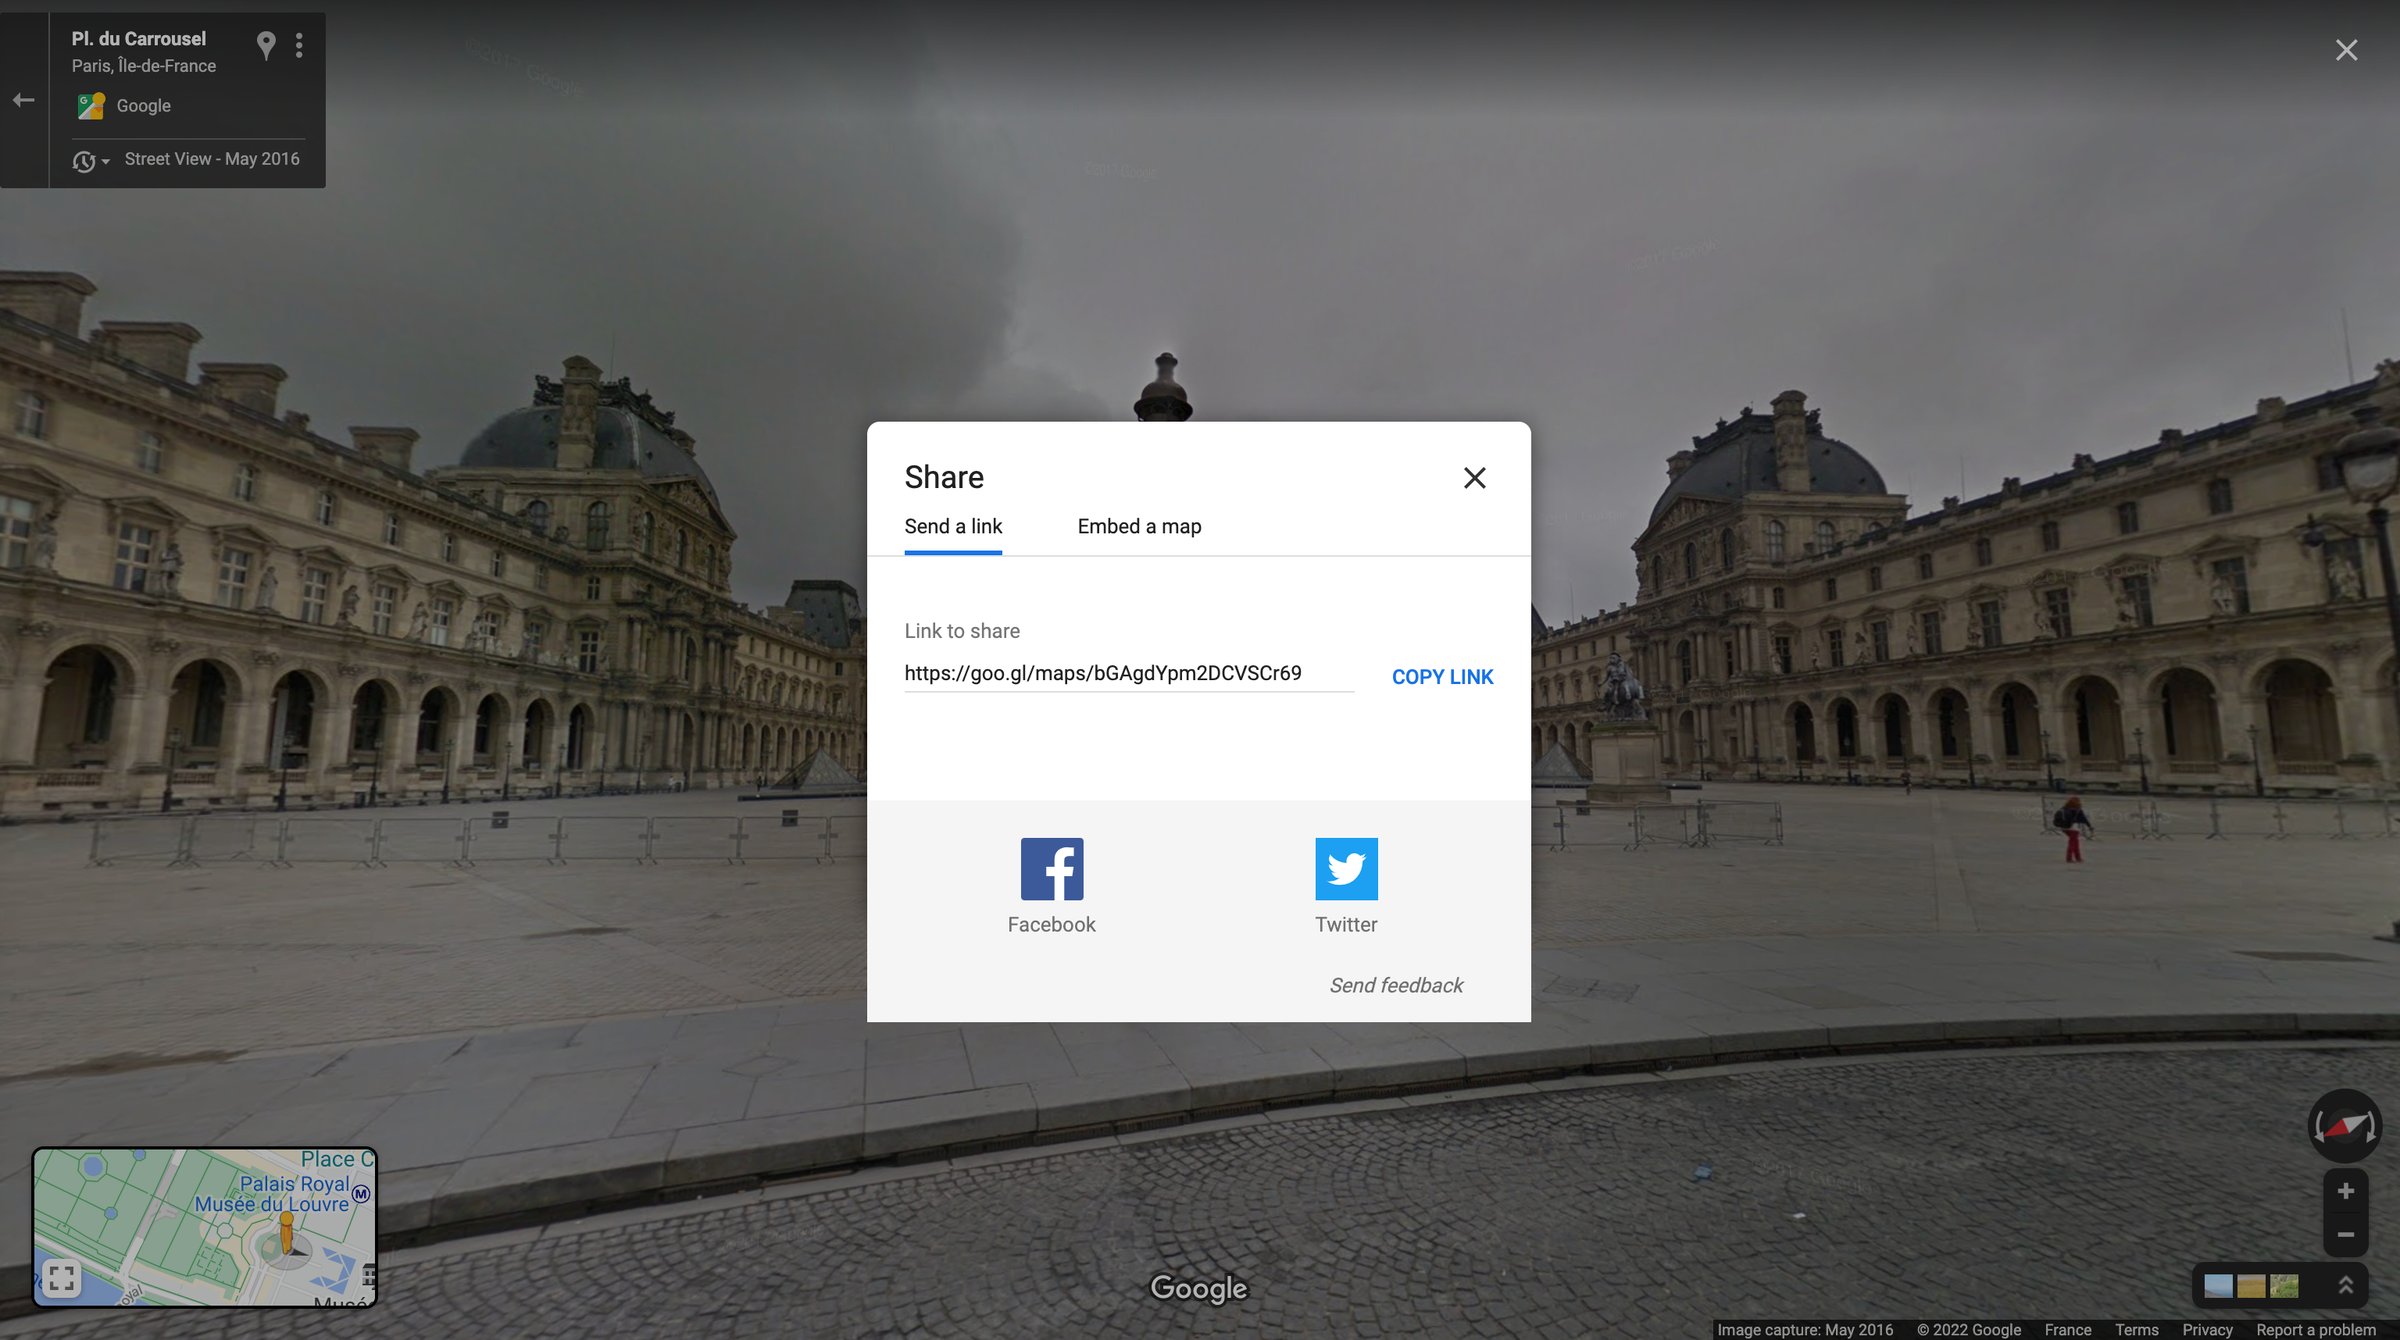Screen dimensions: 2400x1340
Task: Open the three-dot more options menu
Action: coord(299,45)
